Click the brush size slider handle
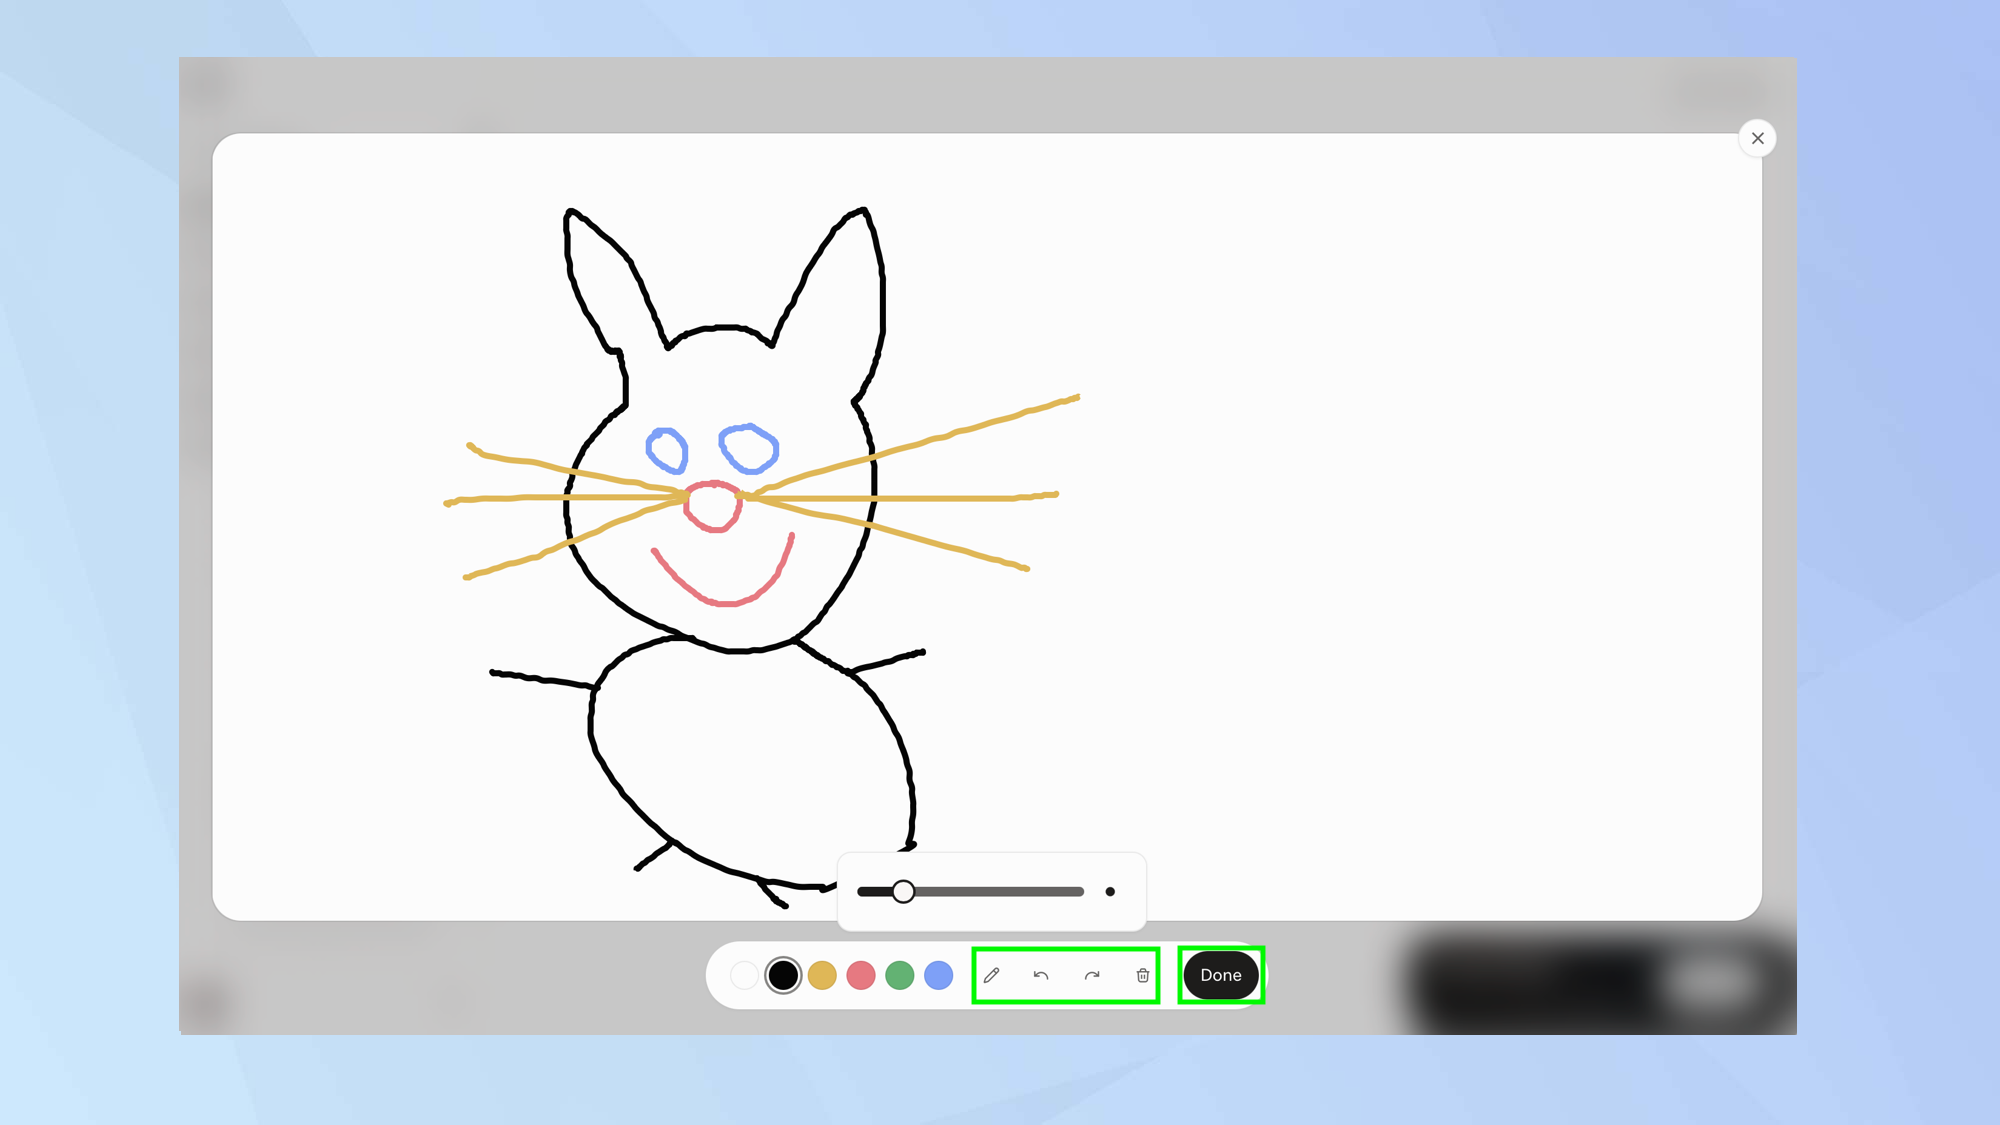Image resolution: width=2000 pixels, height=1125 pixels. [904, 891]
